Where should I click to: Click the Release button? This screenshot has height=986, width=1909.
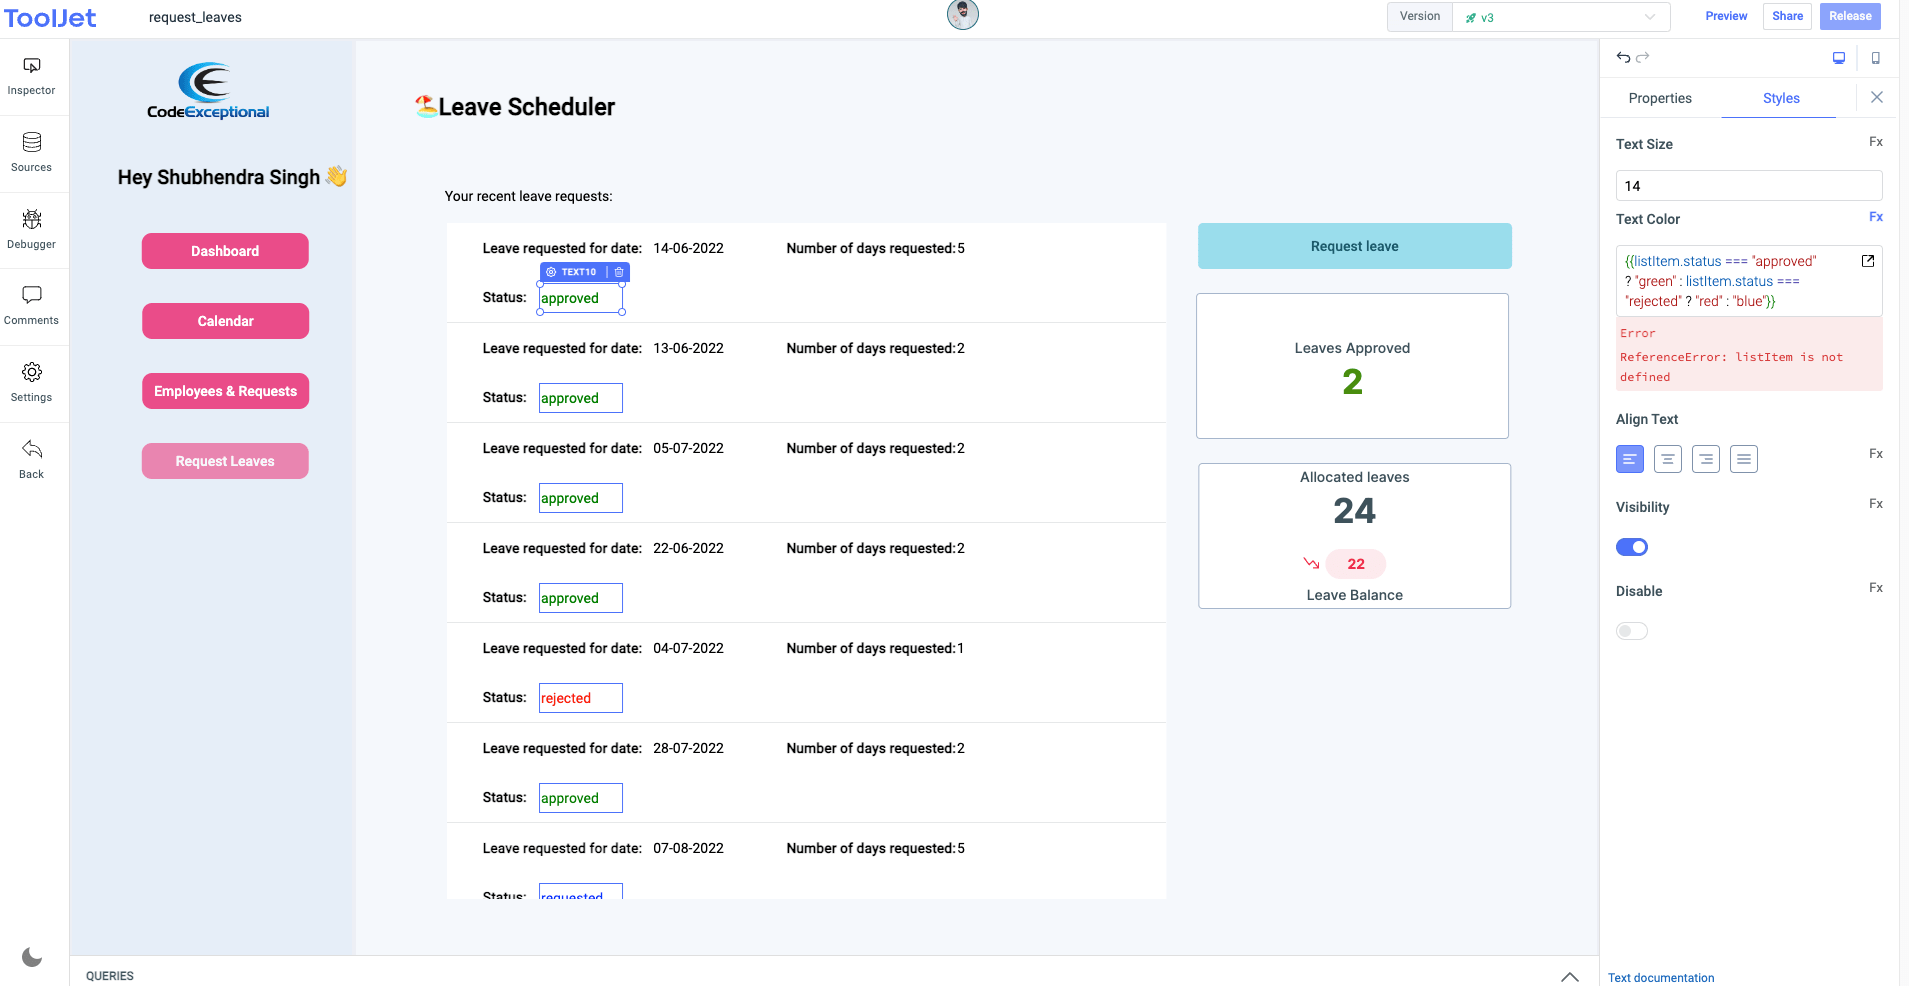point(1849,16)
